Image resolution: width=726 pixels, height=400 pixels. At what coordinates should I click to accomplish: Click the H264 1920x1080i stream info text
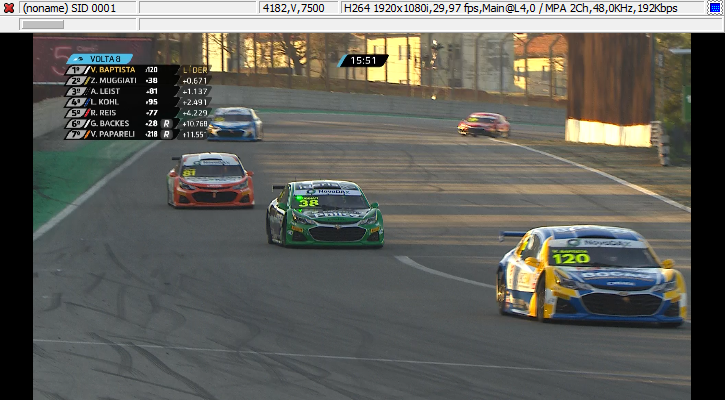pos(511,8)
